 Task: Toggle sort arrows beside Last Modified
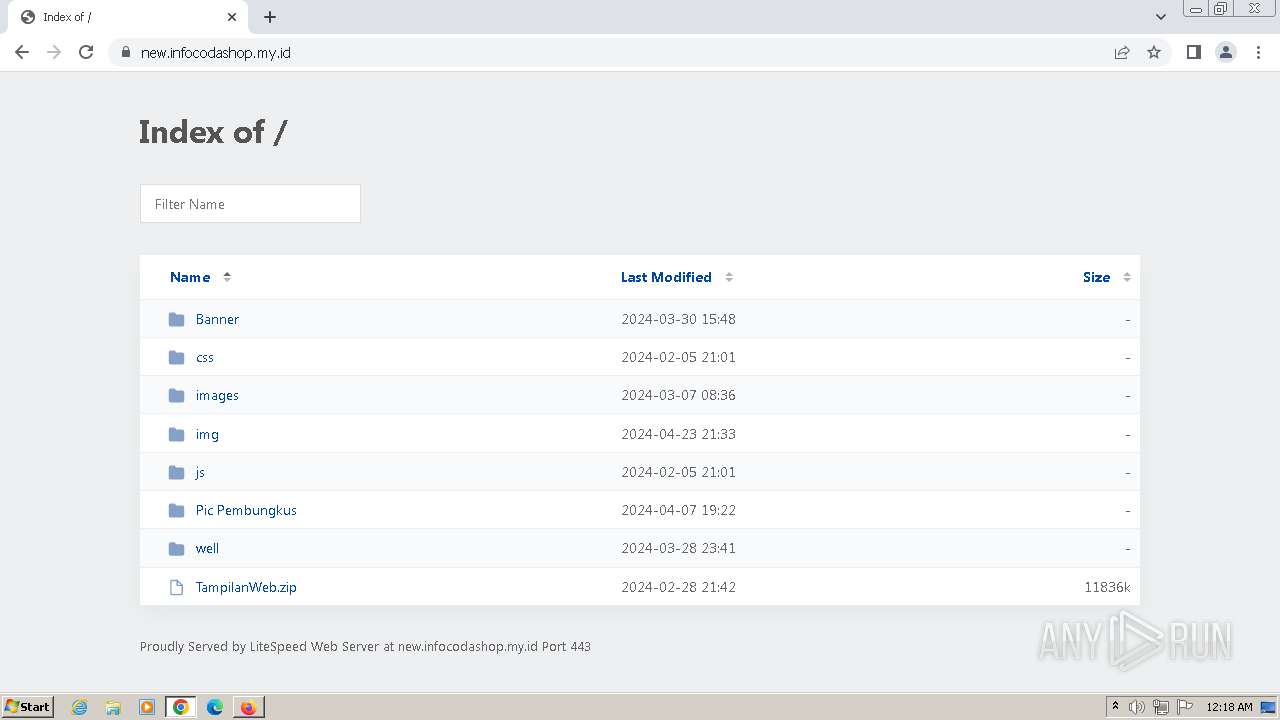729,277
